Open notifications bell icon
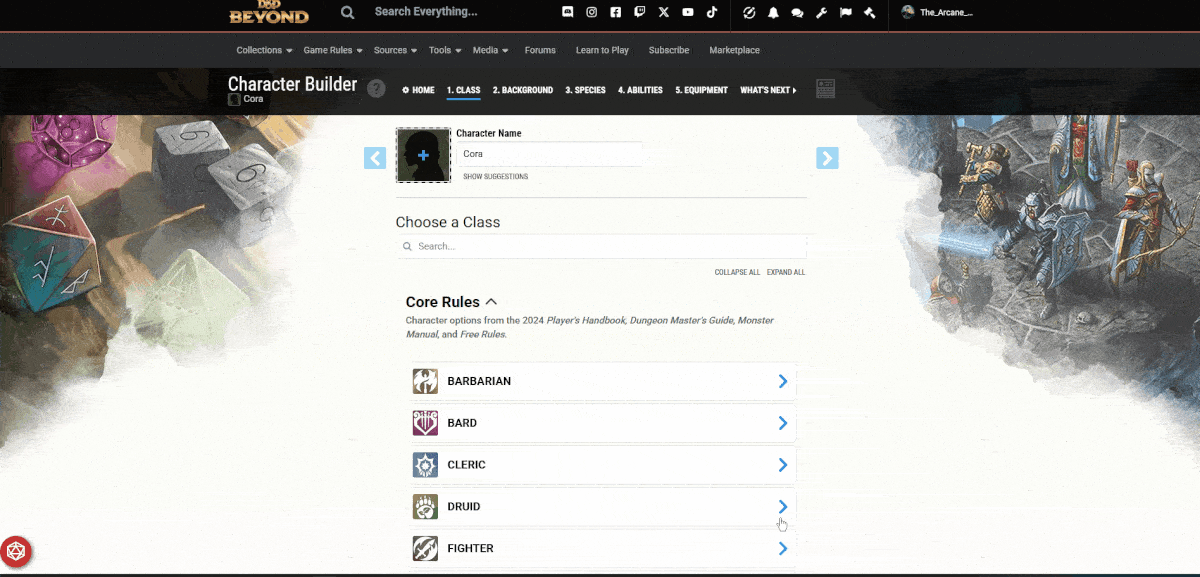 [x=773, y=13]
